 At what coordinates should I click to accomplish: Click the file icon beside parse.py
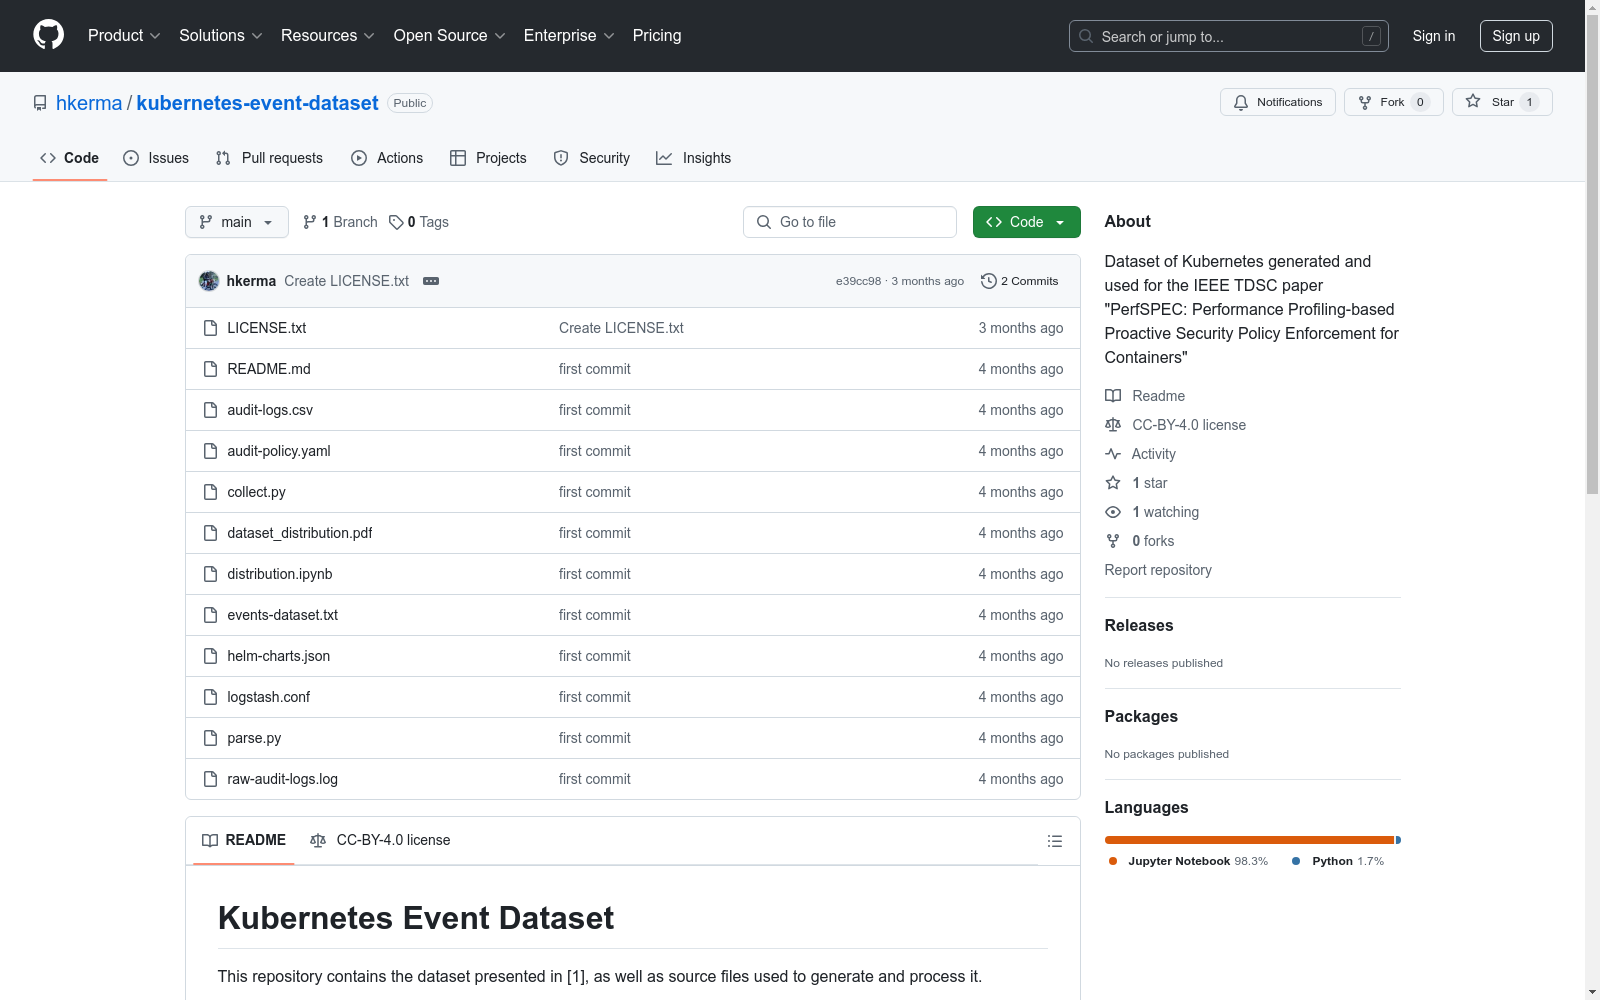click(210, 738)
